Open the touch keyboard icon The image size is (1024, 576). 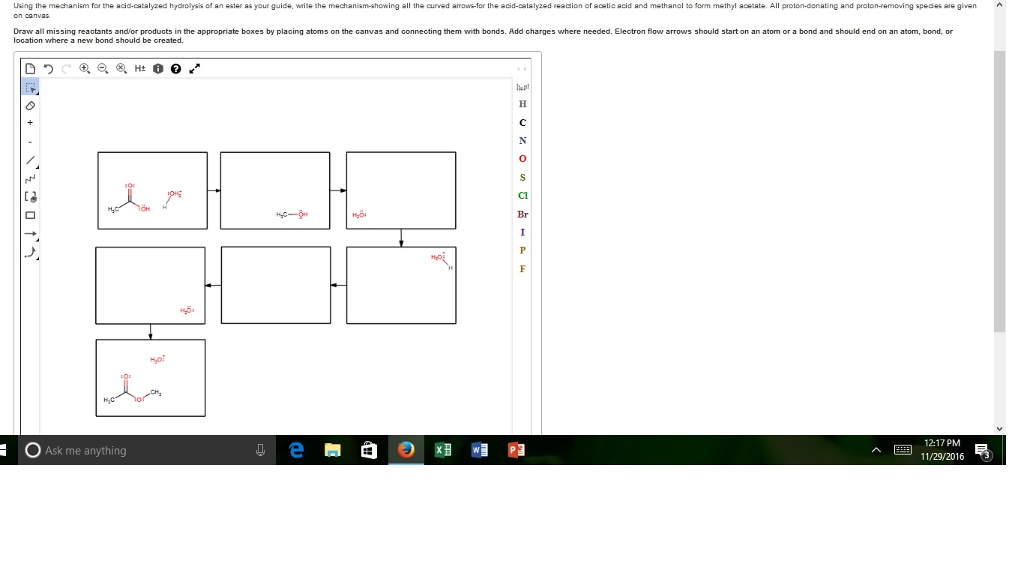coord(903,450)
